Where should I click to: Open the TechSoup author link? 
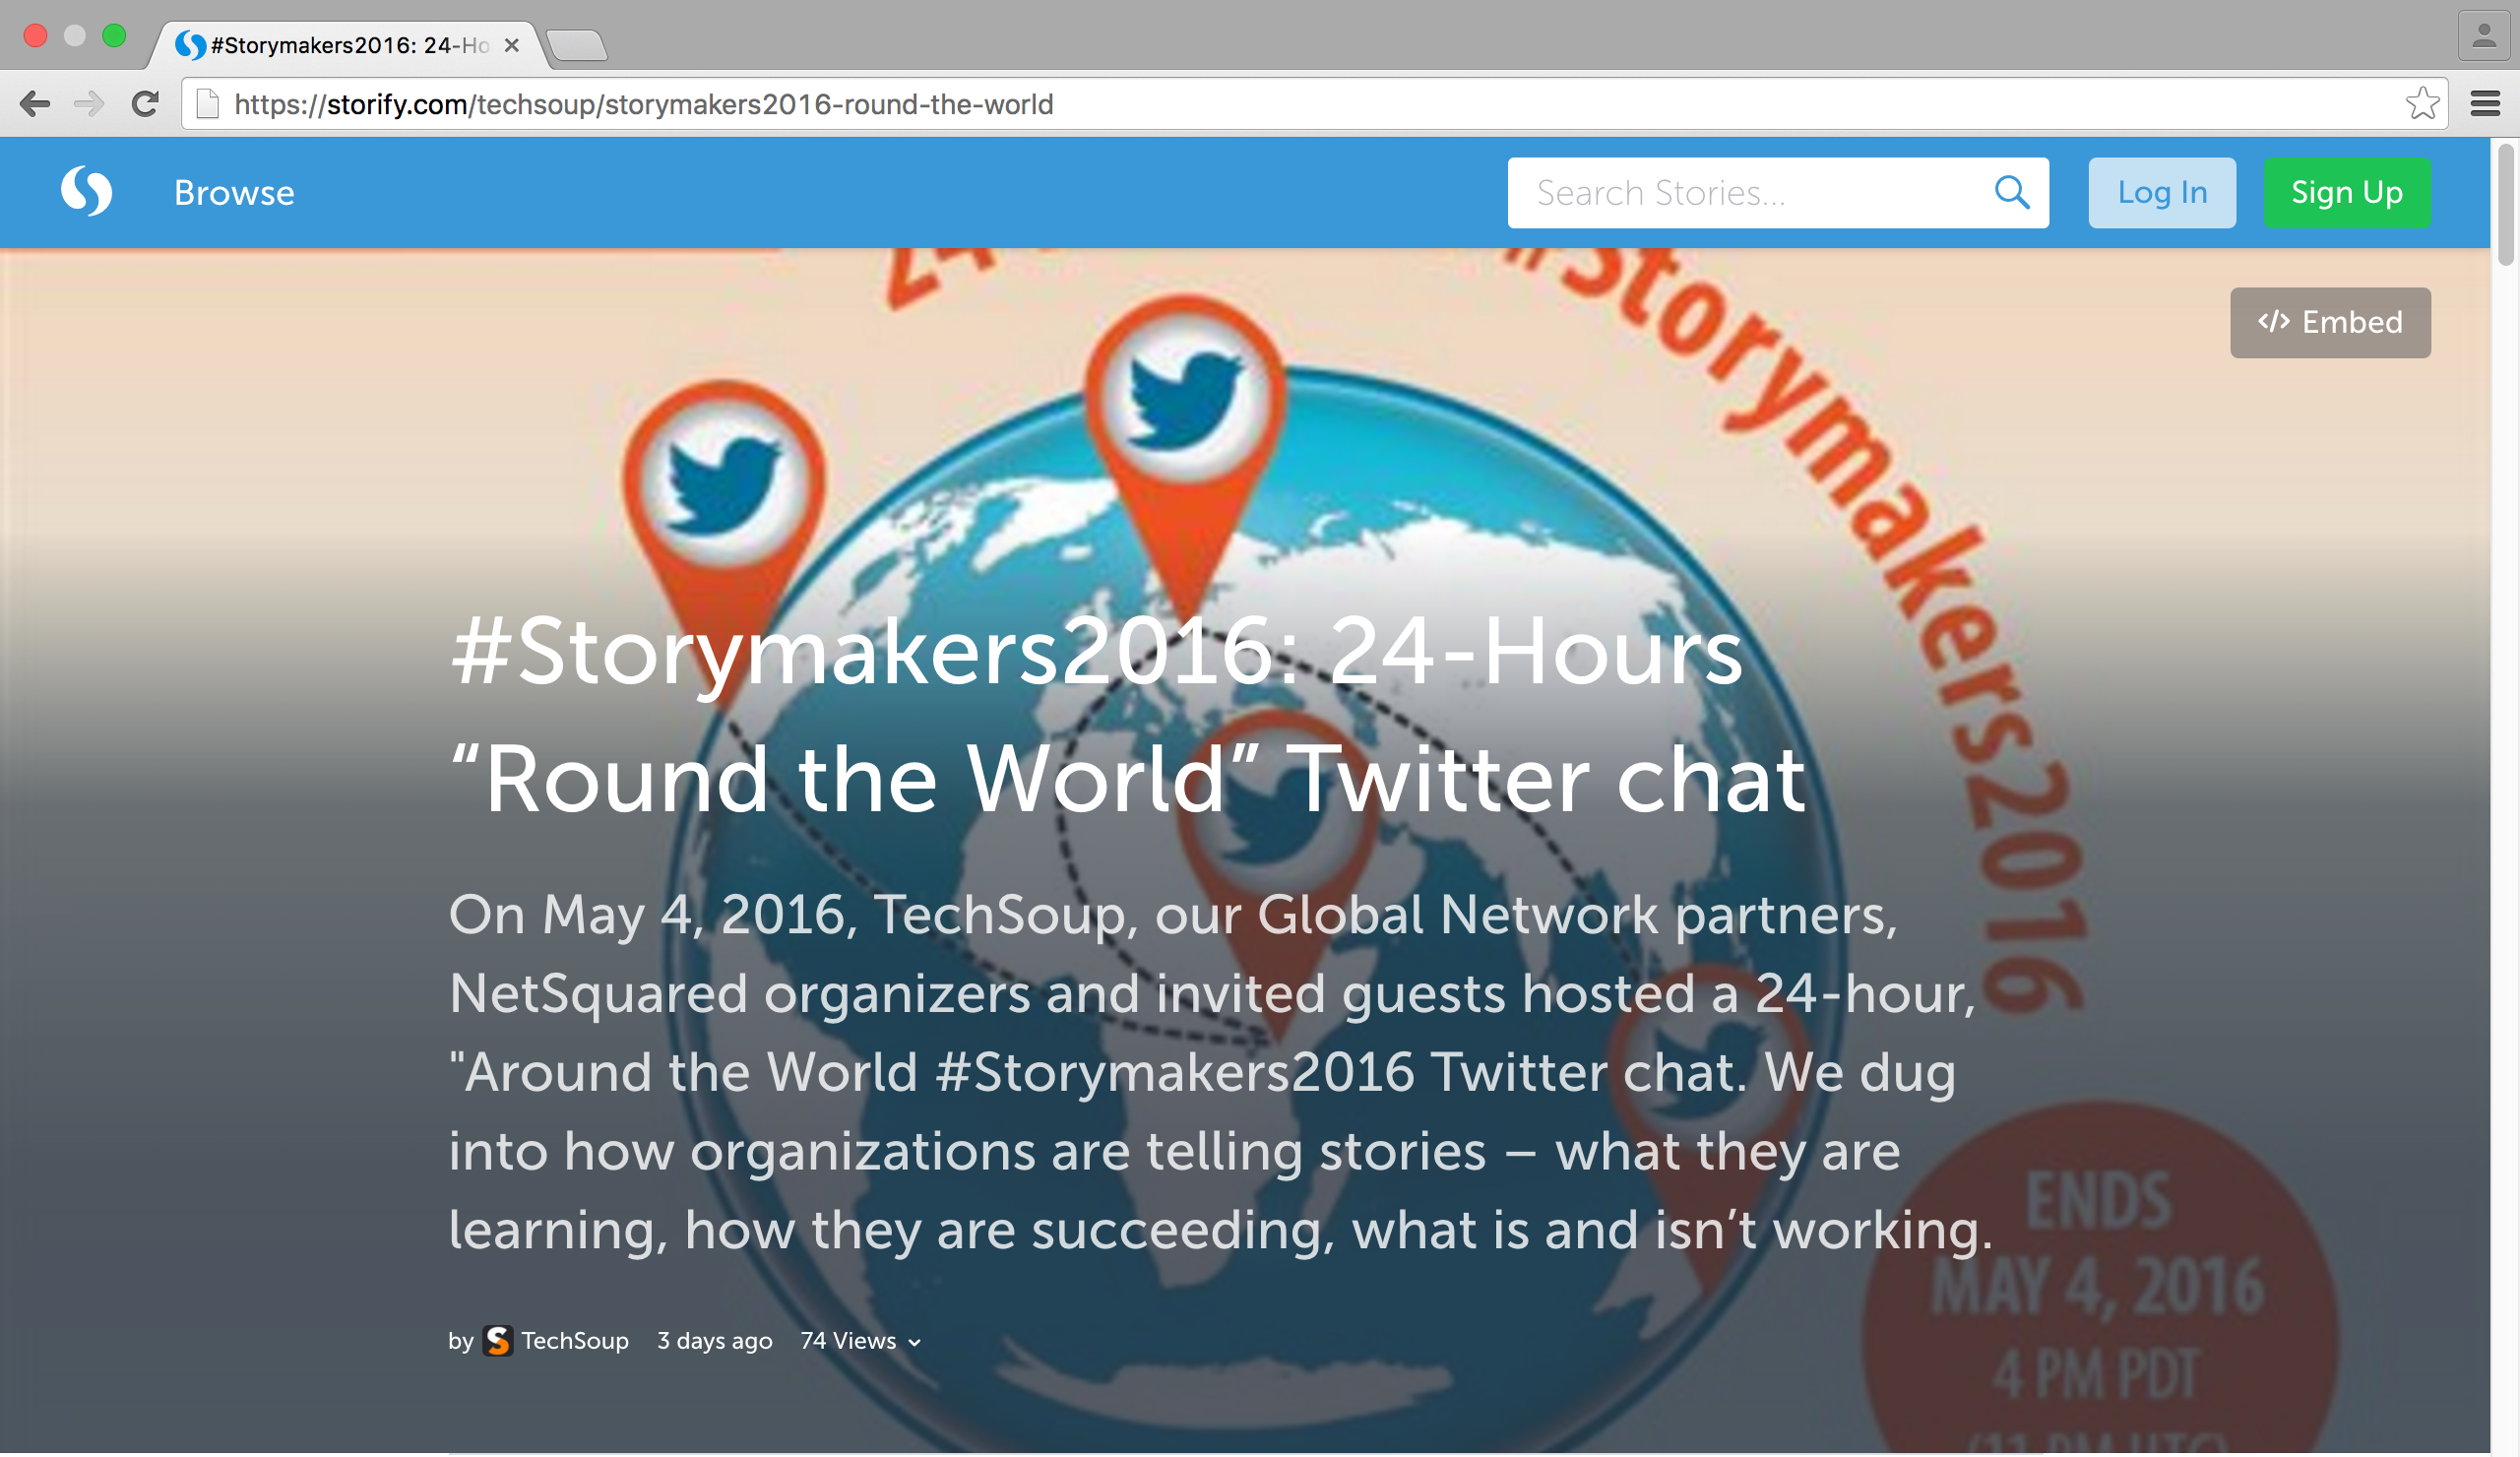tap(575, 1341)
